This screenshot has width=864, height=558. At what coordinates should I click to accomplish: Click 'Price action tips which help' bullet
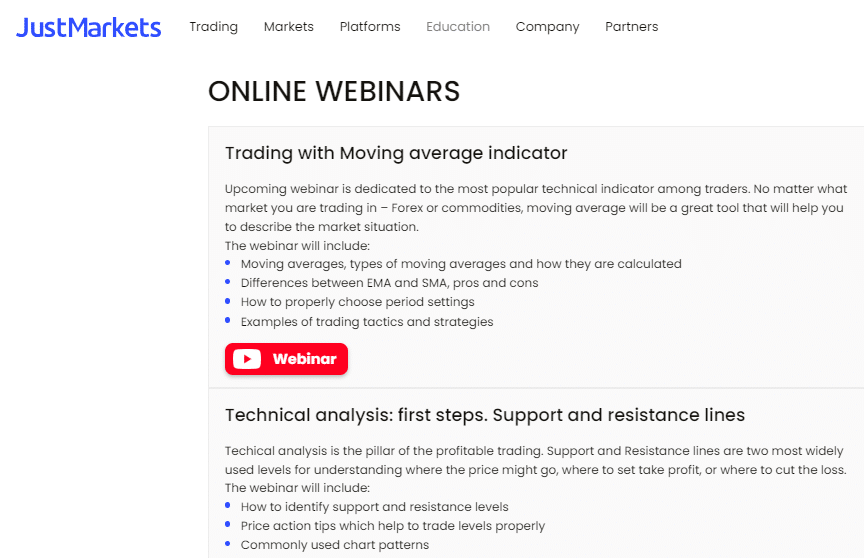pos(392,526)
